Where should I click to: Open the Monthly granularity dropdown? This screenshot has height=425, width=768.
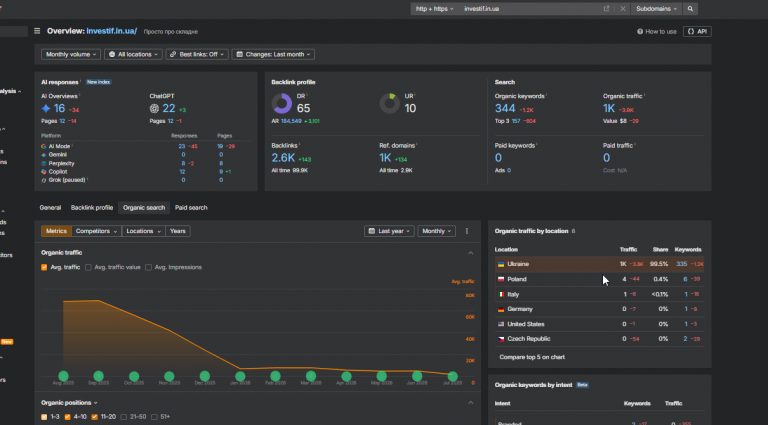pyautogui.click(x=436, y=231)
